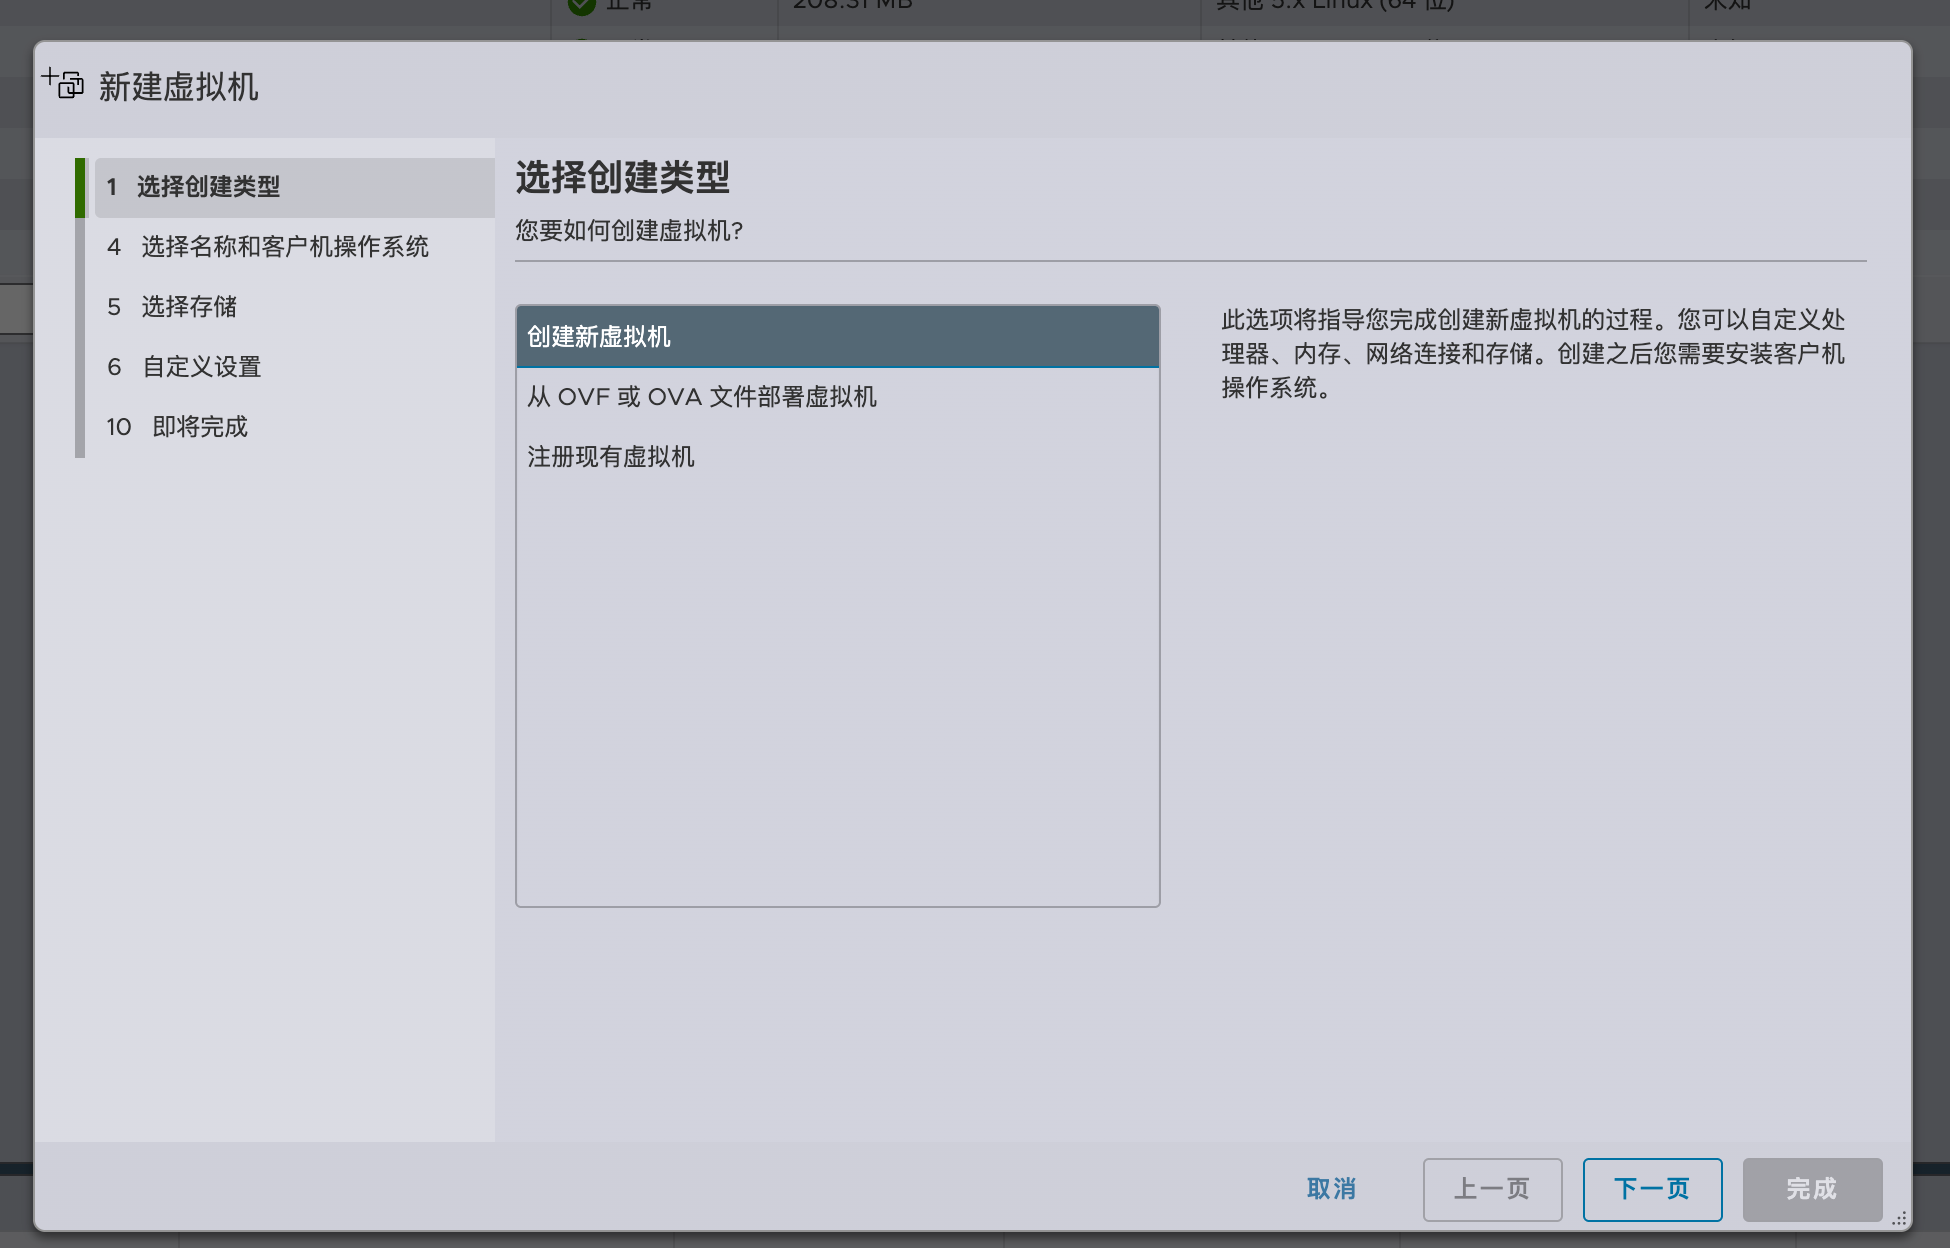Proceed with the 下一页 button

[x=1651, y=1189]
